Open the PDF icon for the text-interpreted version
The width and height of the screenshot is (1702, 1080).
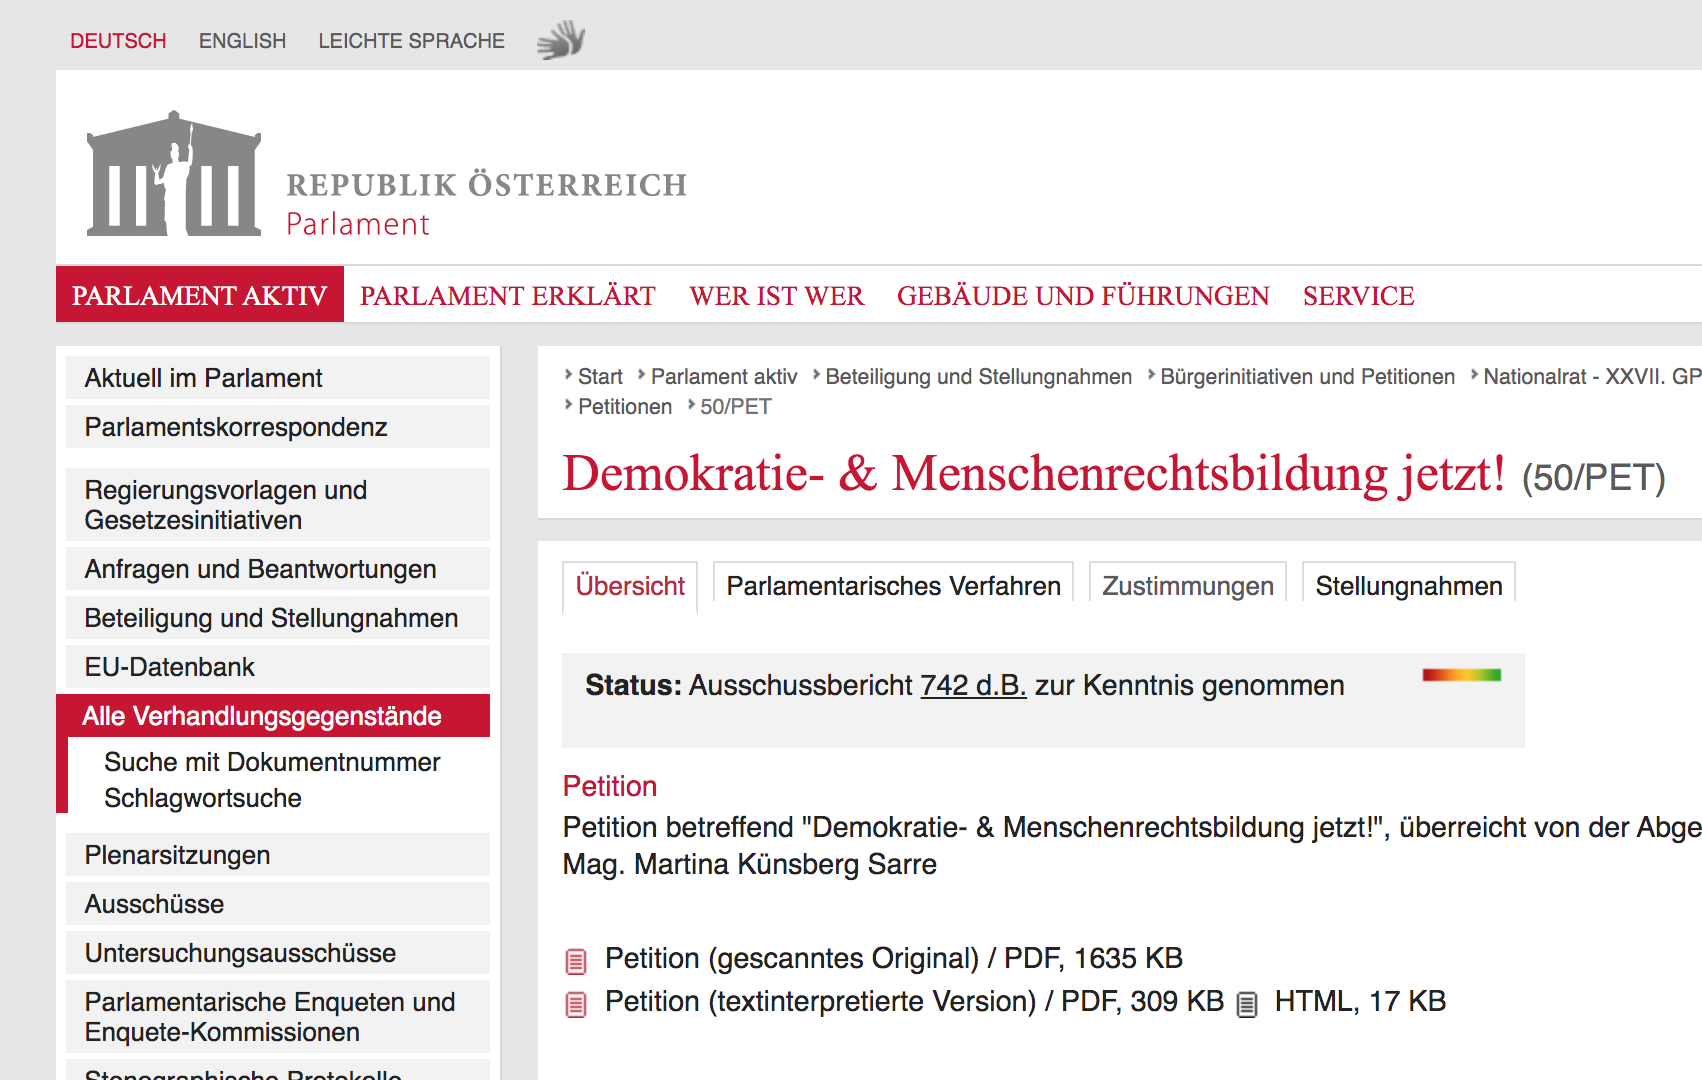click(x=575, y=1001)
